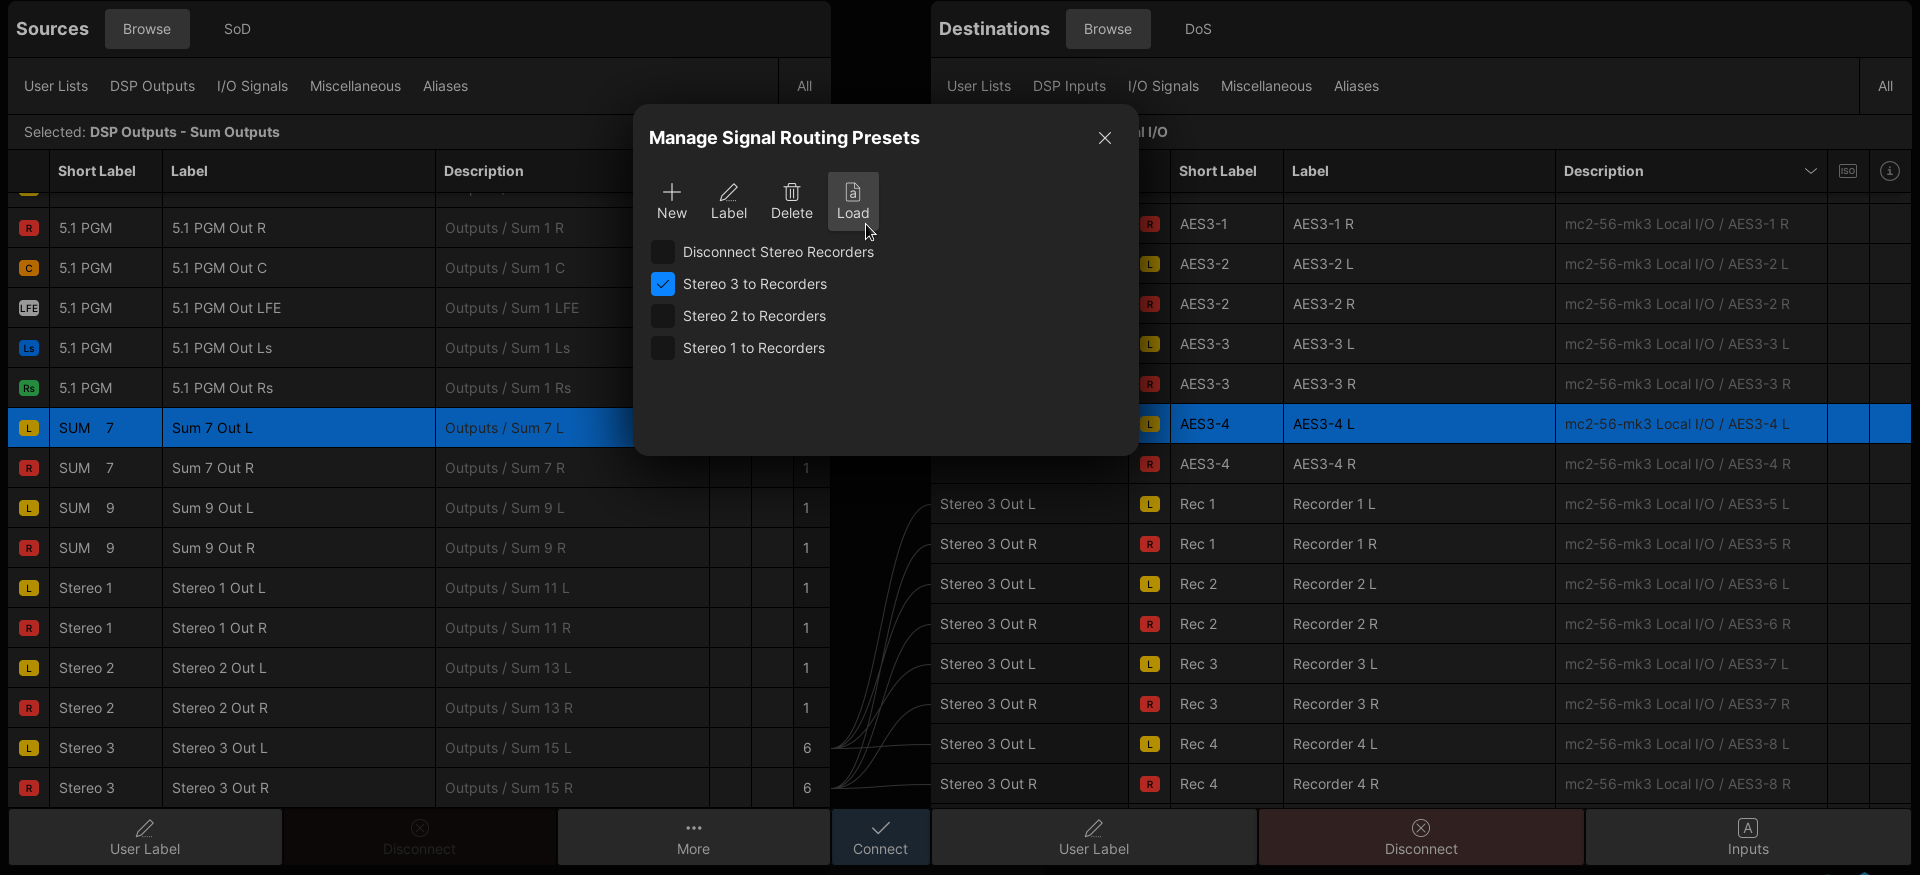Click the ISO column header icon

[1848, 171]
